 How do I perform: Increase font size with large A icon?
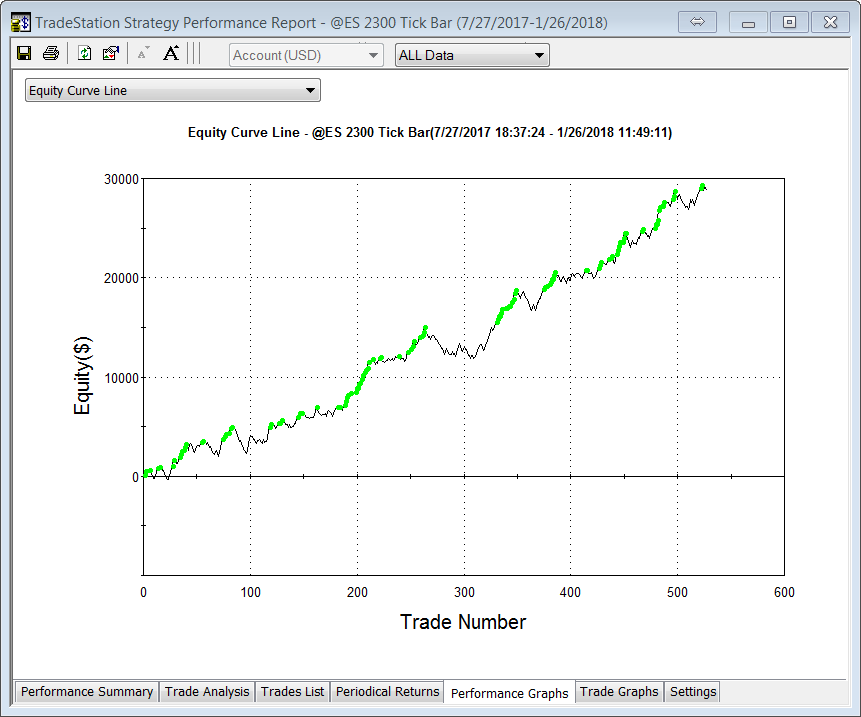(171, 54)
